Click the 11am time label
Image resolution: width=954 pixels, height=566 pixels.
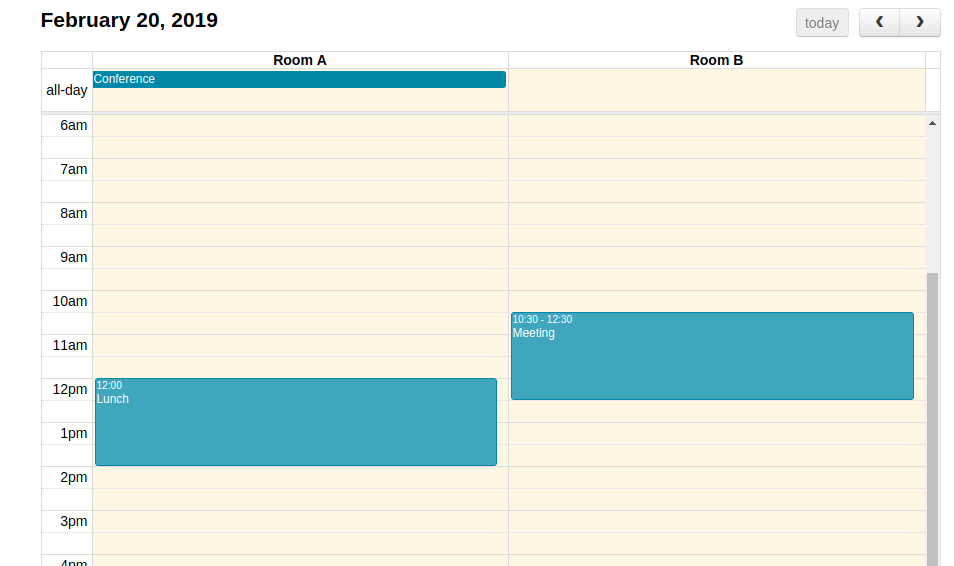pyautogui.click(x=70, y=345)
